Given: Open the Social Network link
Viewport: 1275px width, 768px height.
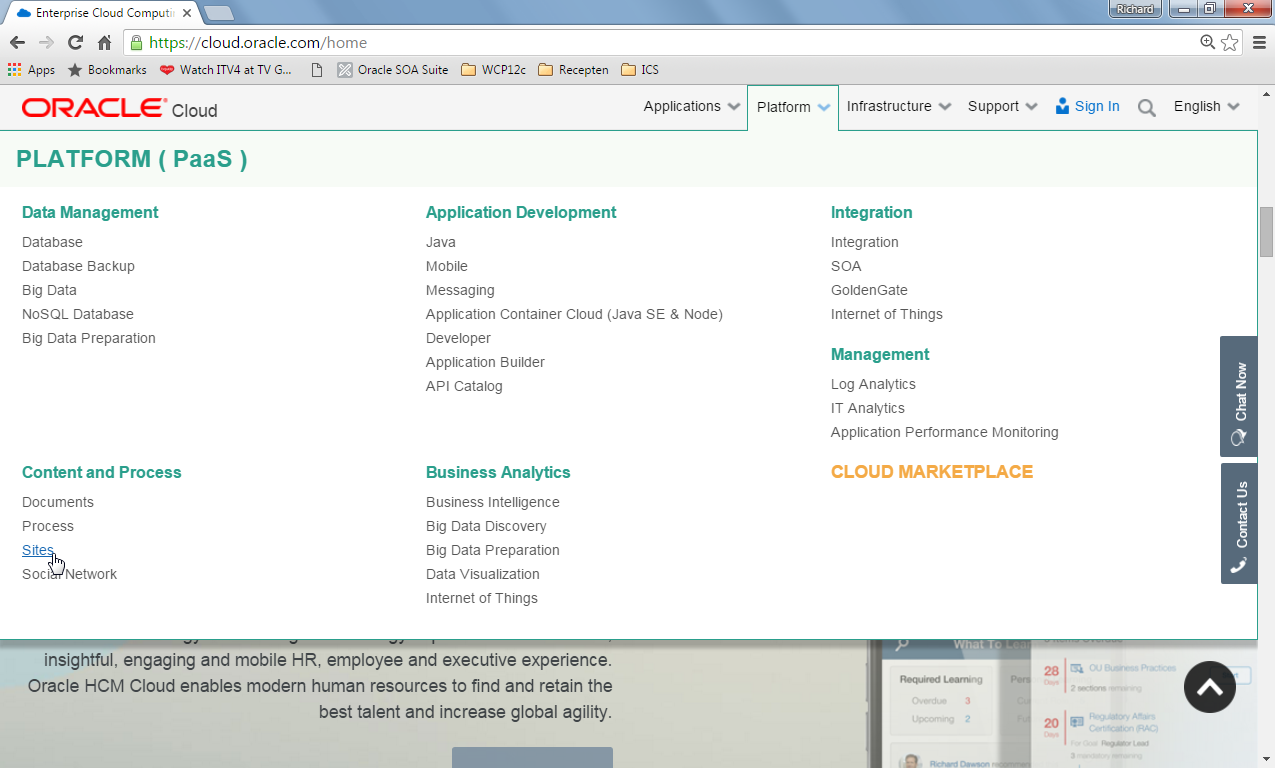Looking at the screenshot, I should 69,574.
